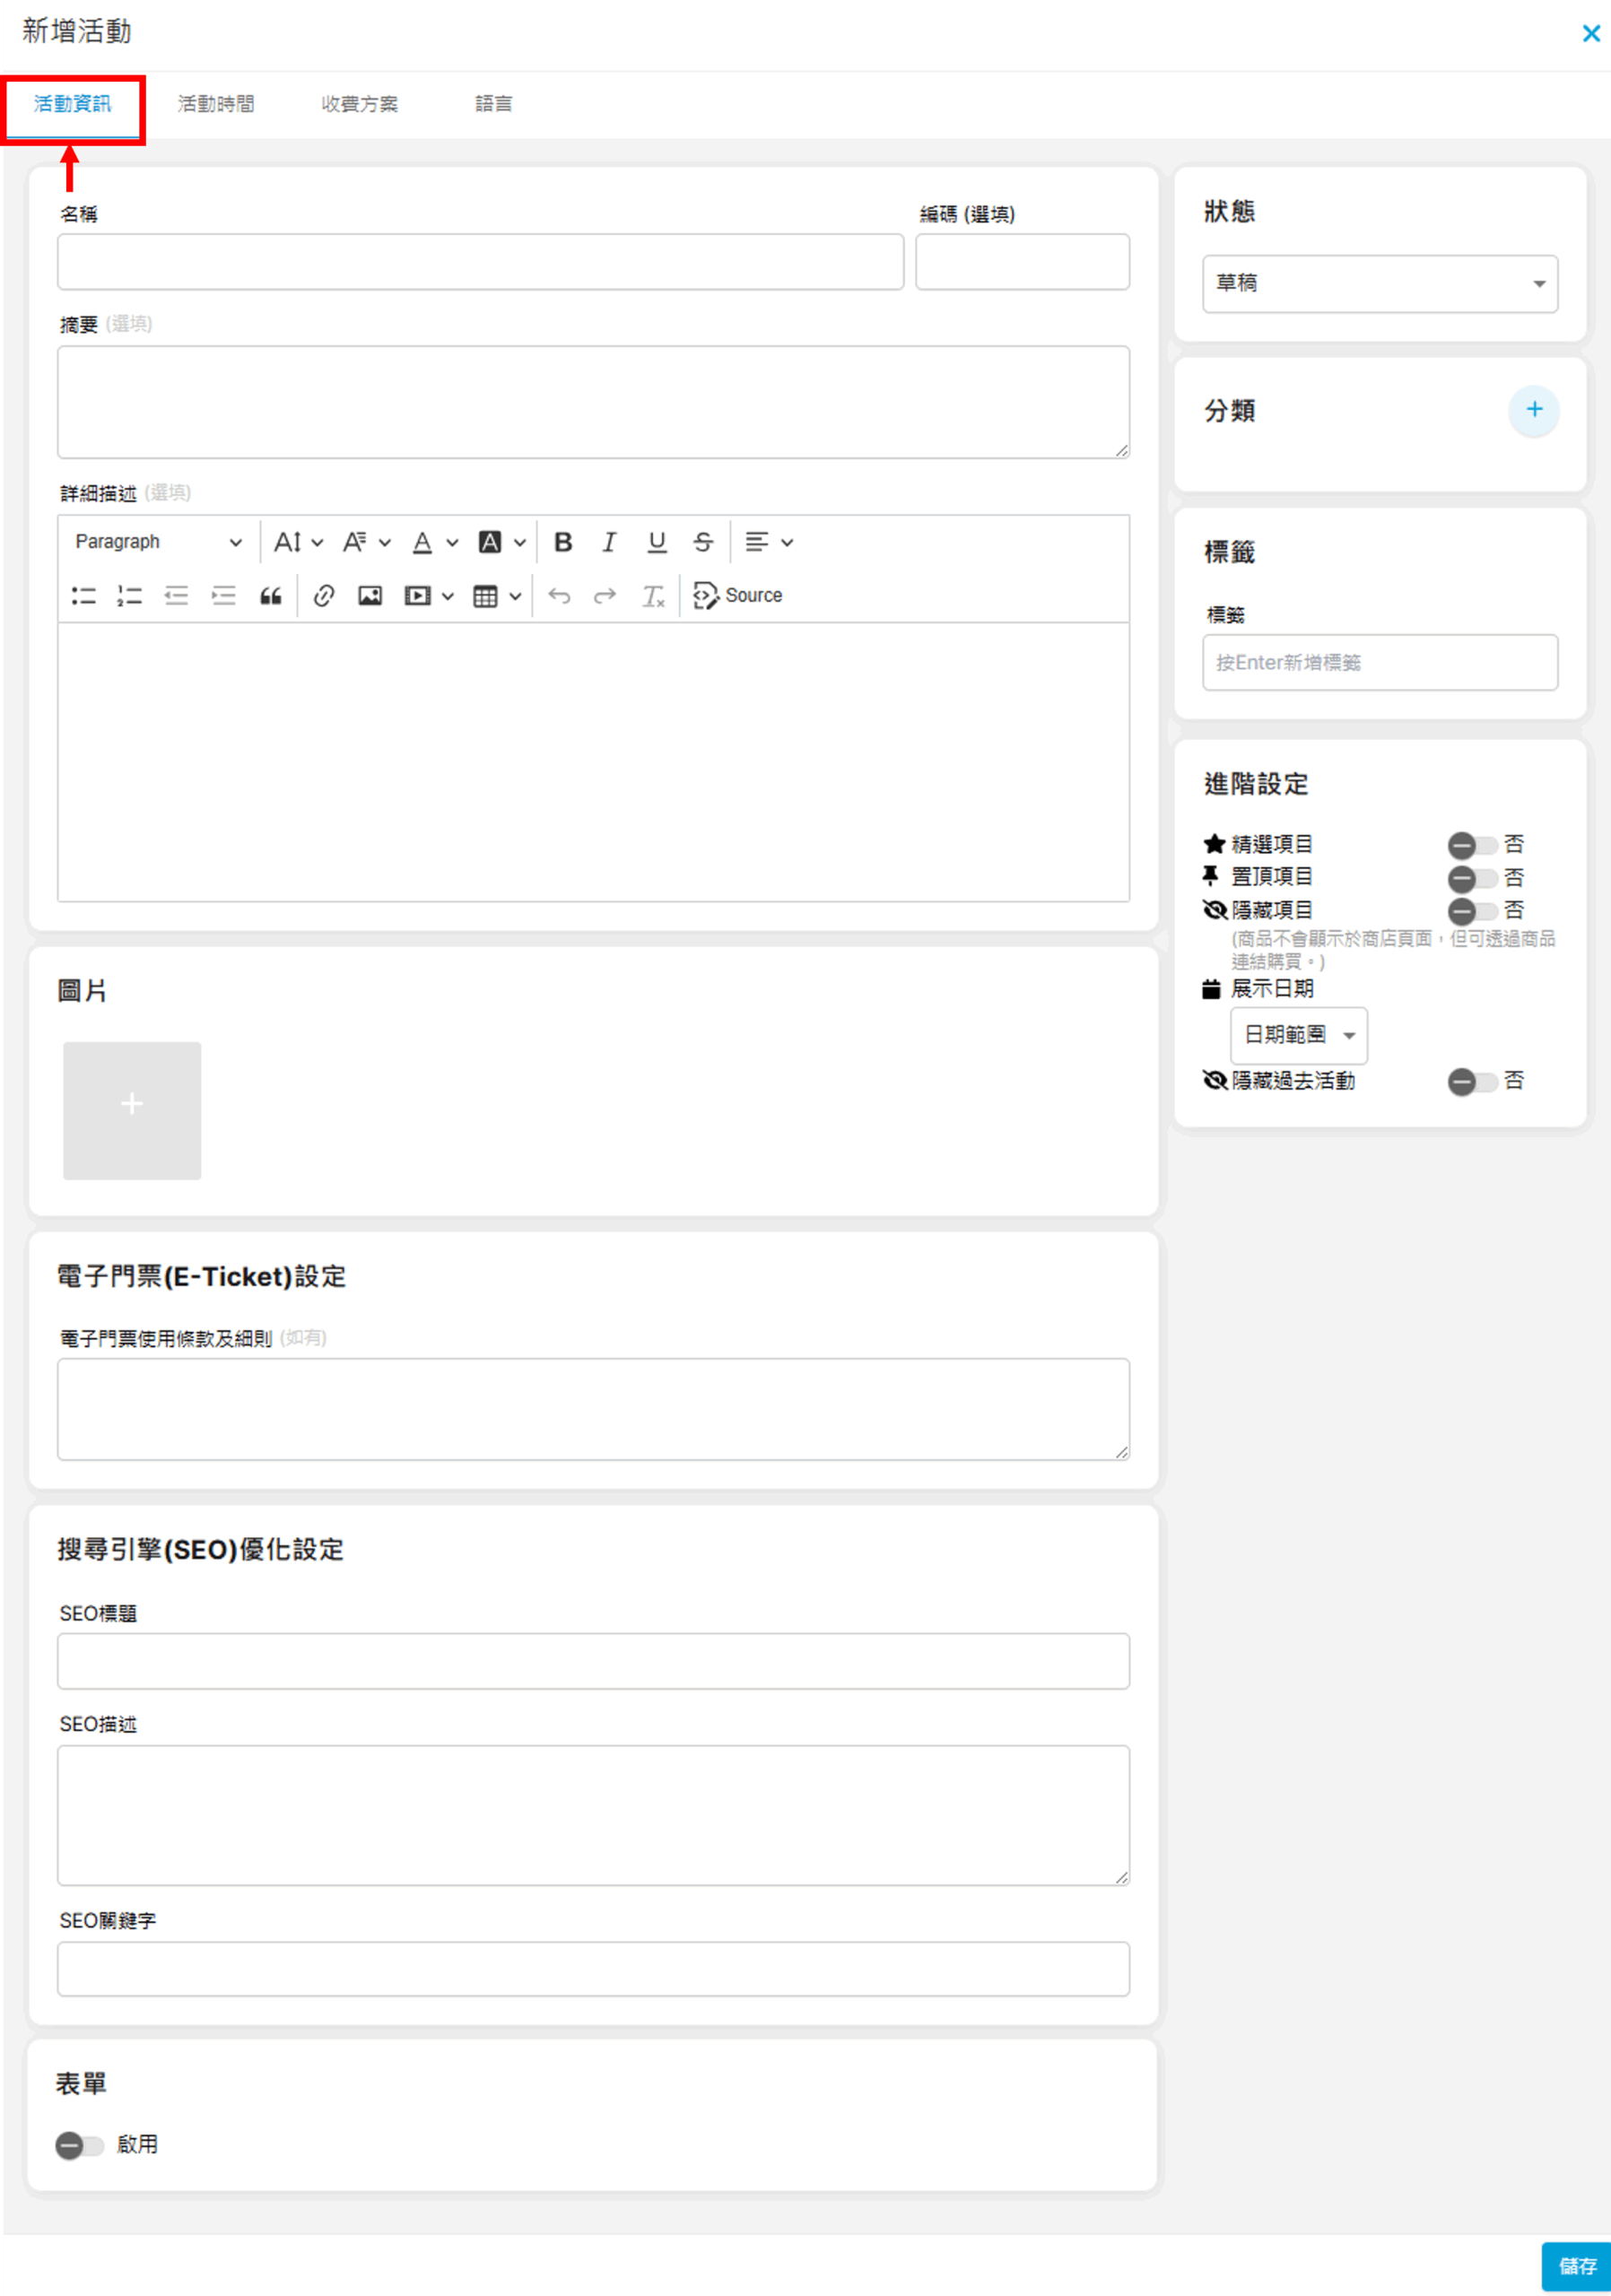This screenshot has width=1611, height=2296.
Task: Enable the 置頂項目 switch
Action: pyautogui.click(x=1470, y=878)
